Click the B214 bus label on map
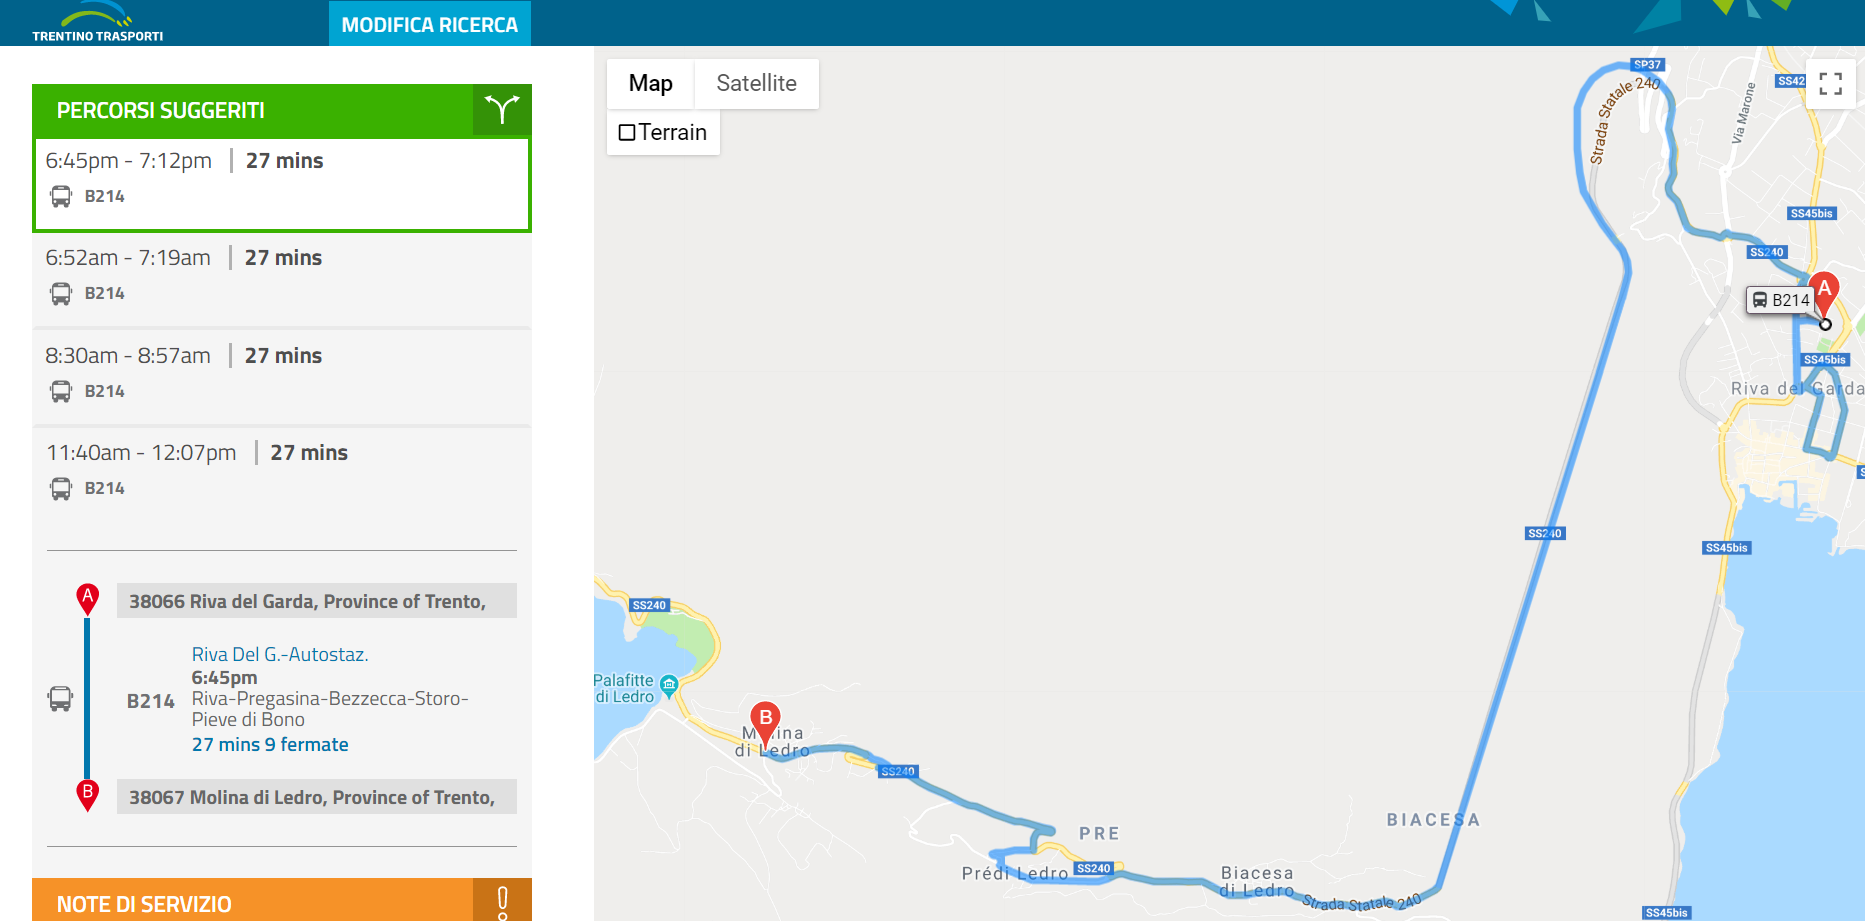Image resolution: width=1865 pixels, height=921 pixels. pos(1781,300)
